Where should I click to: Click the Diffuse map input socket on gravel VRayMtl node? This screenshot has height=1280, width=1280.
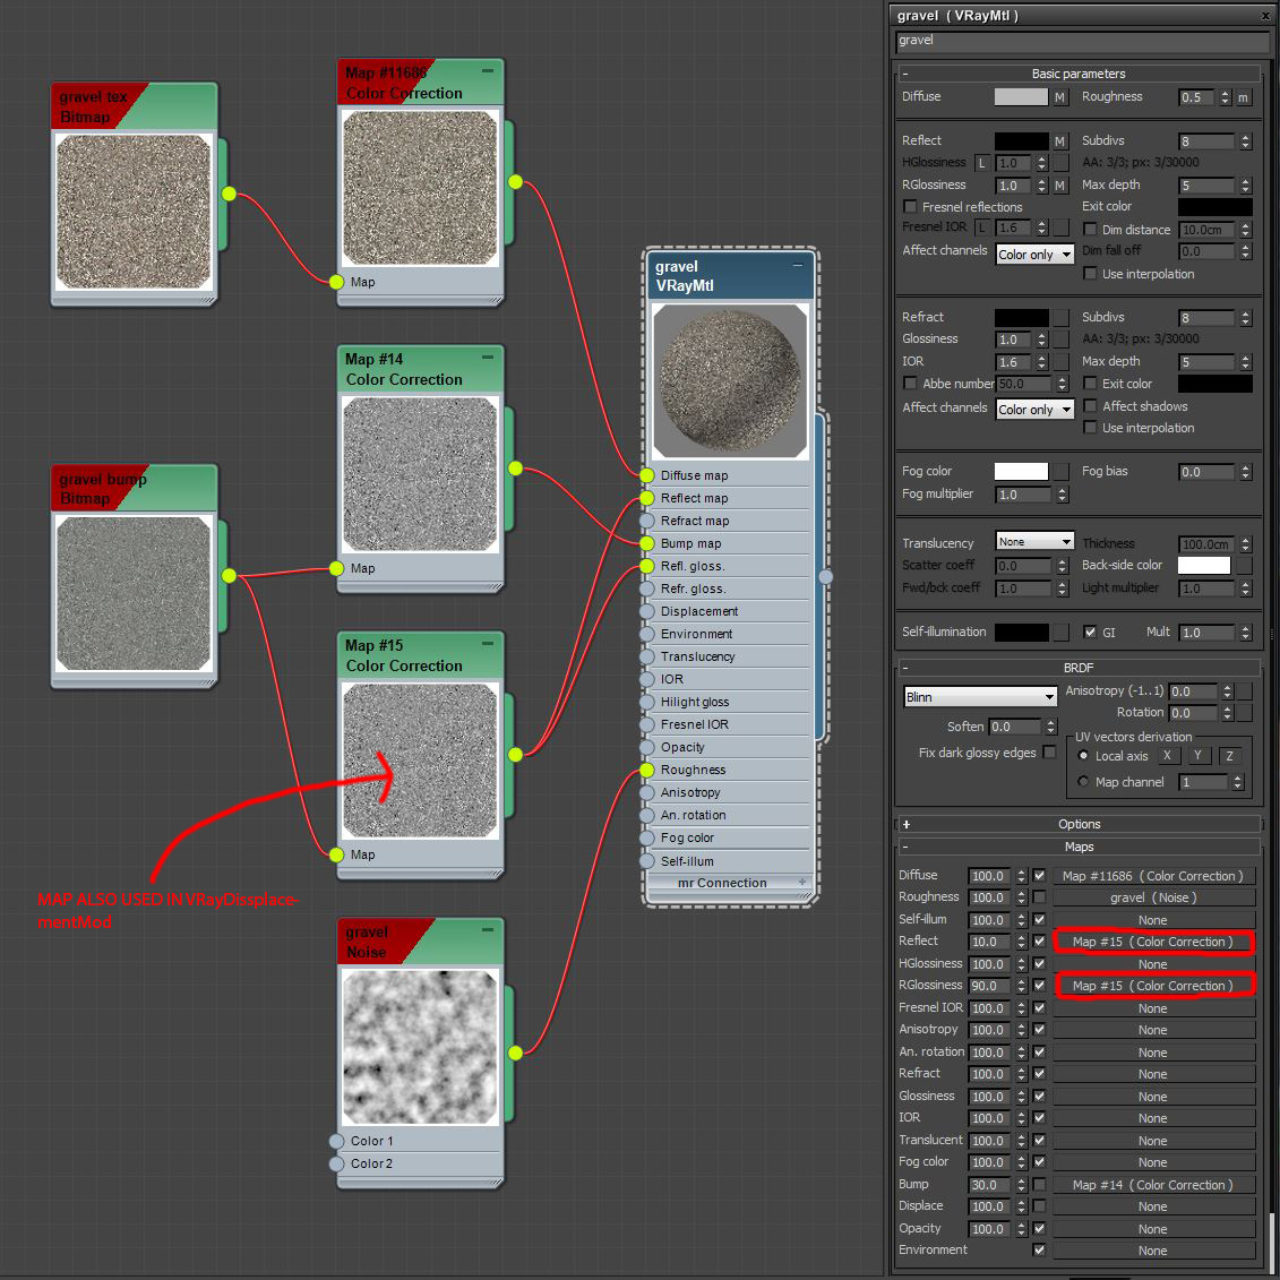(x=647, y=475)
